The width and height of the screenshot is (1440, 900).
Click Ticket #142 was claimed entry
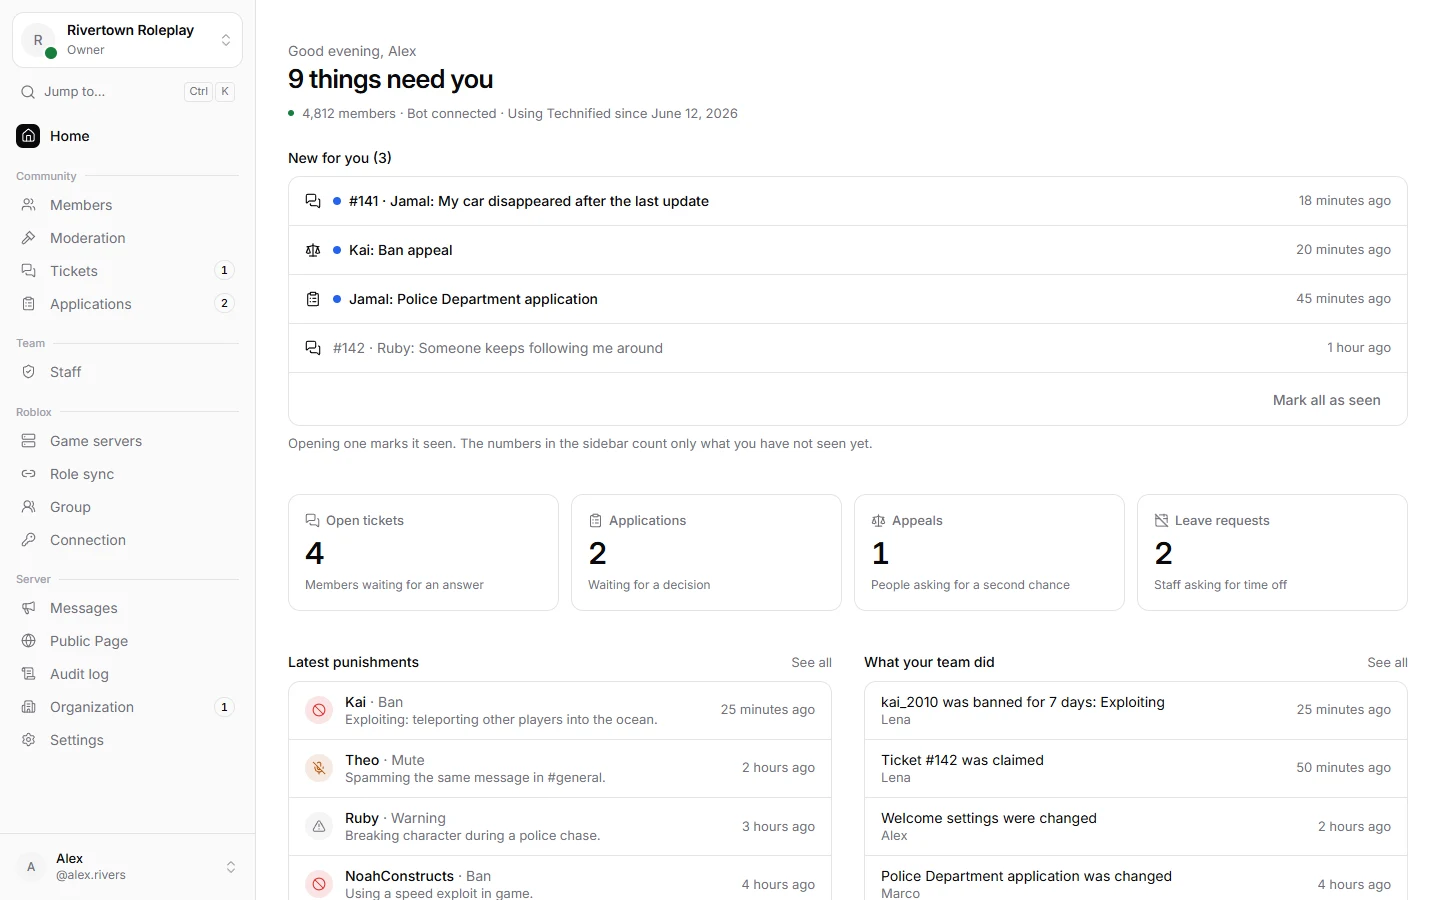(1136, 768)
